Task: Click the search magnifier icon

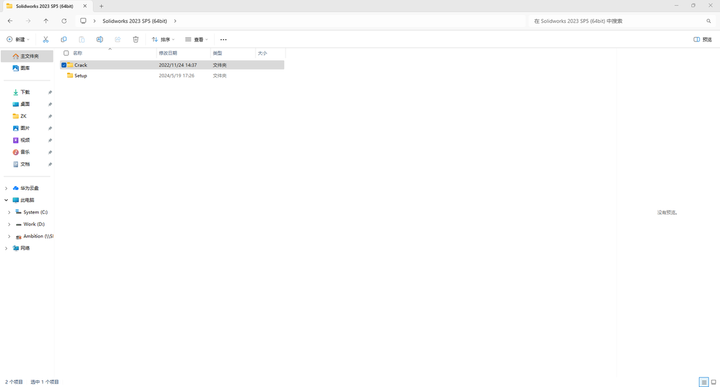Action: [709, 21]
